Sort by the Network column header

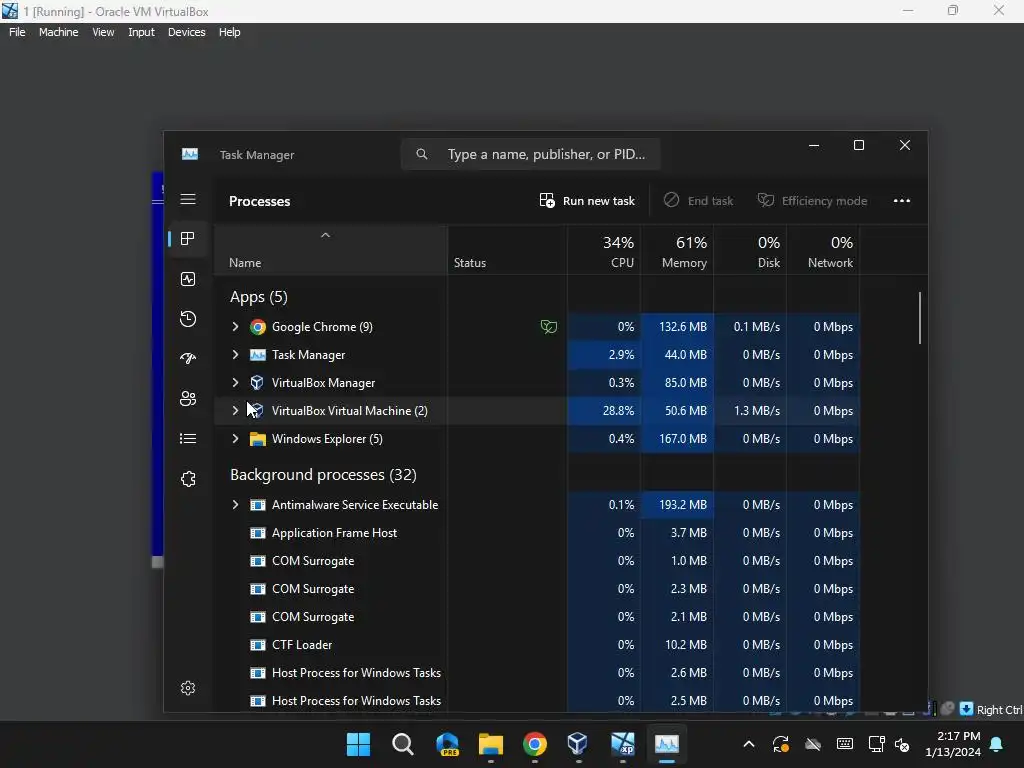824,251
